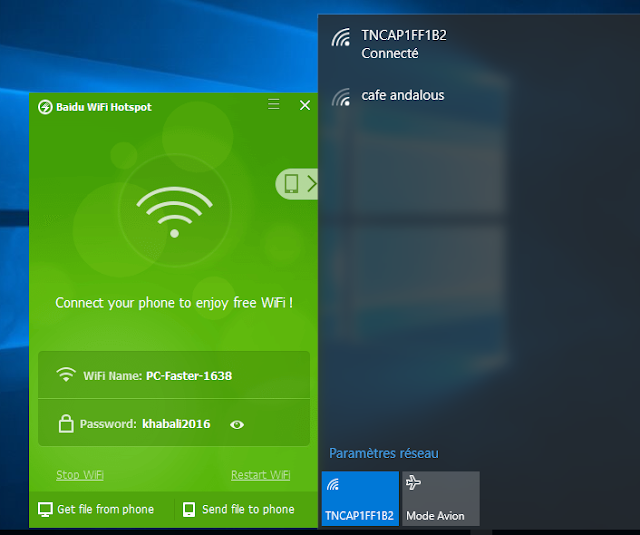
Task: Open Paramètres réseau link
Action: tap(384, 453)
